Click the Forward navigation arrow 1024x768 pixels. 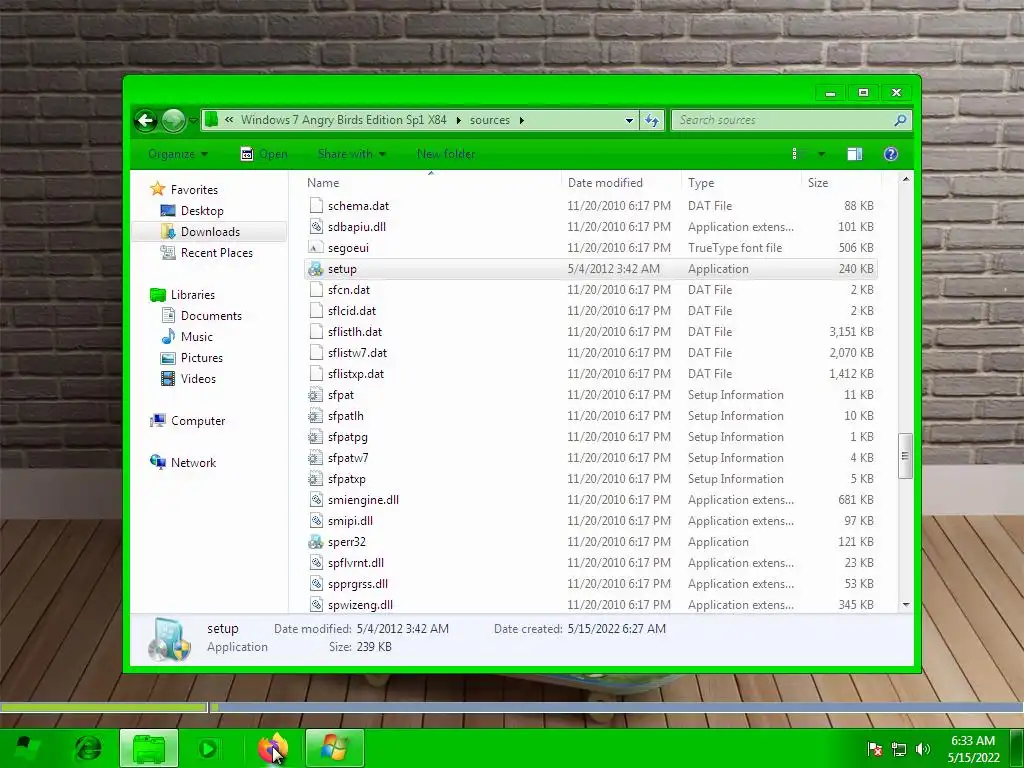[173, 120]
